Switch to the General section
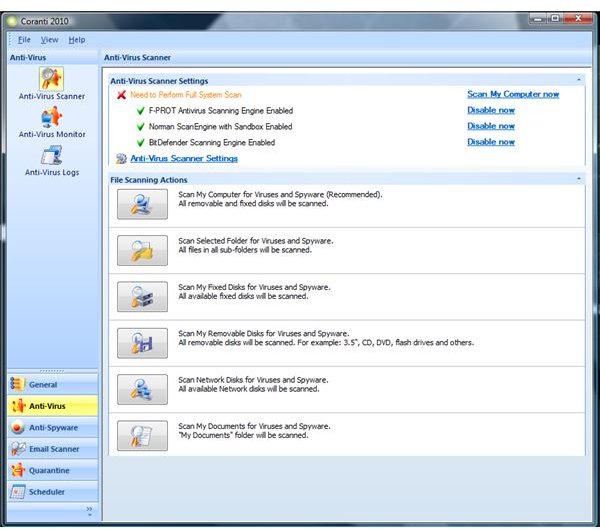Image resolution: width=600 pixels, height=530 pixels. coord(53,385)
